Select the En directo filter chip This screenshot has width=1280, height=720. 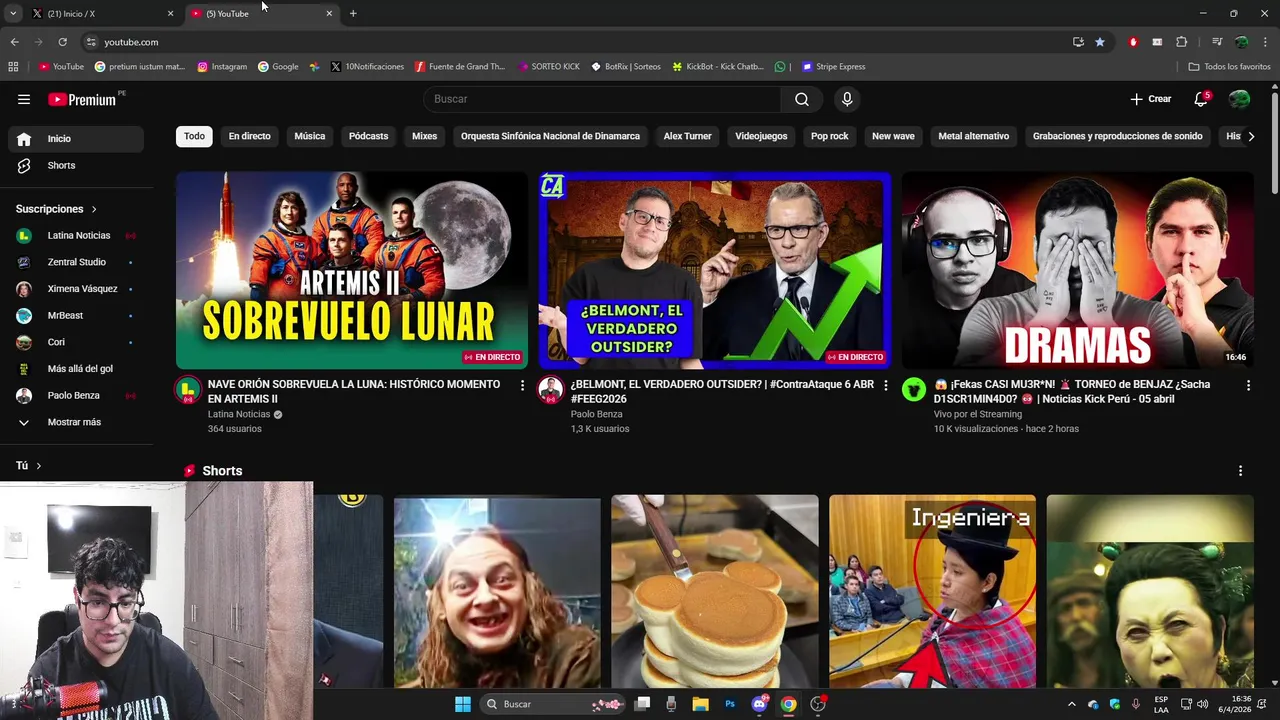pos(249,136)
